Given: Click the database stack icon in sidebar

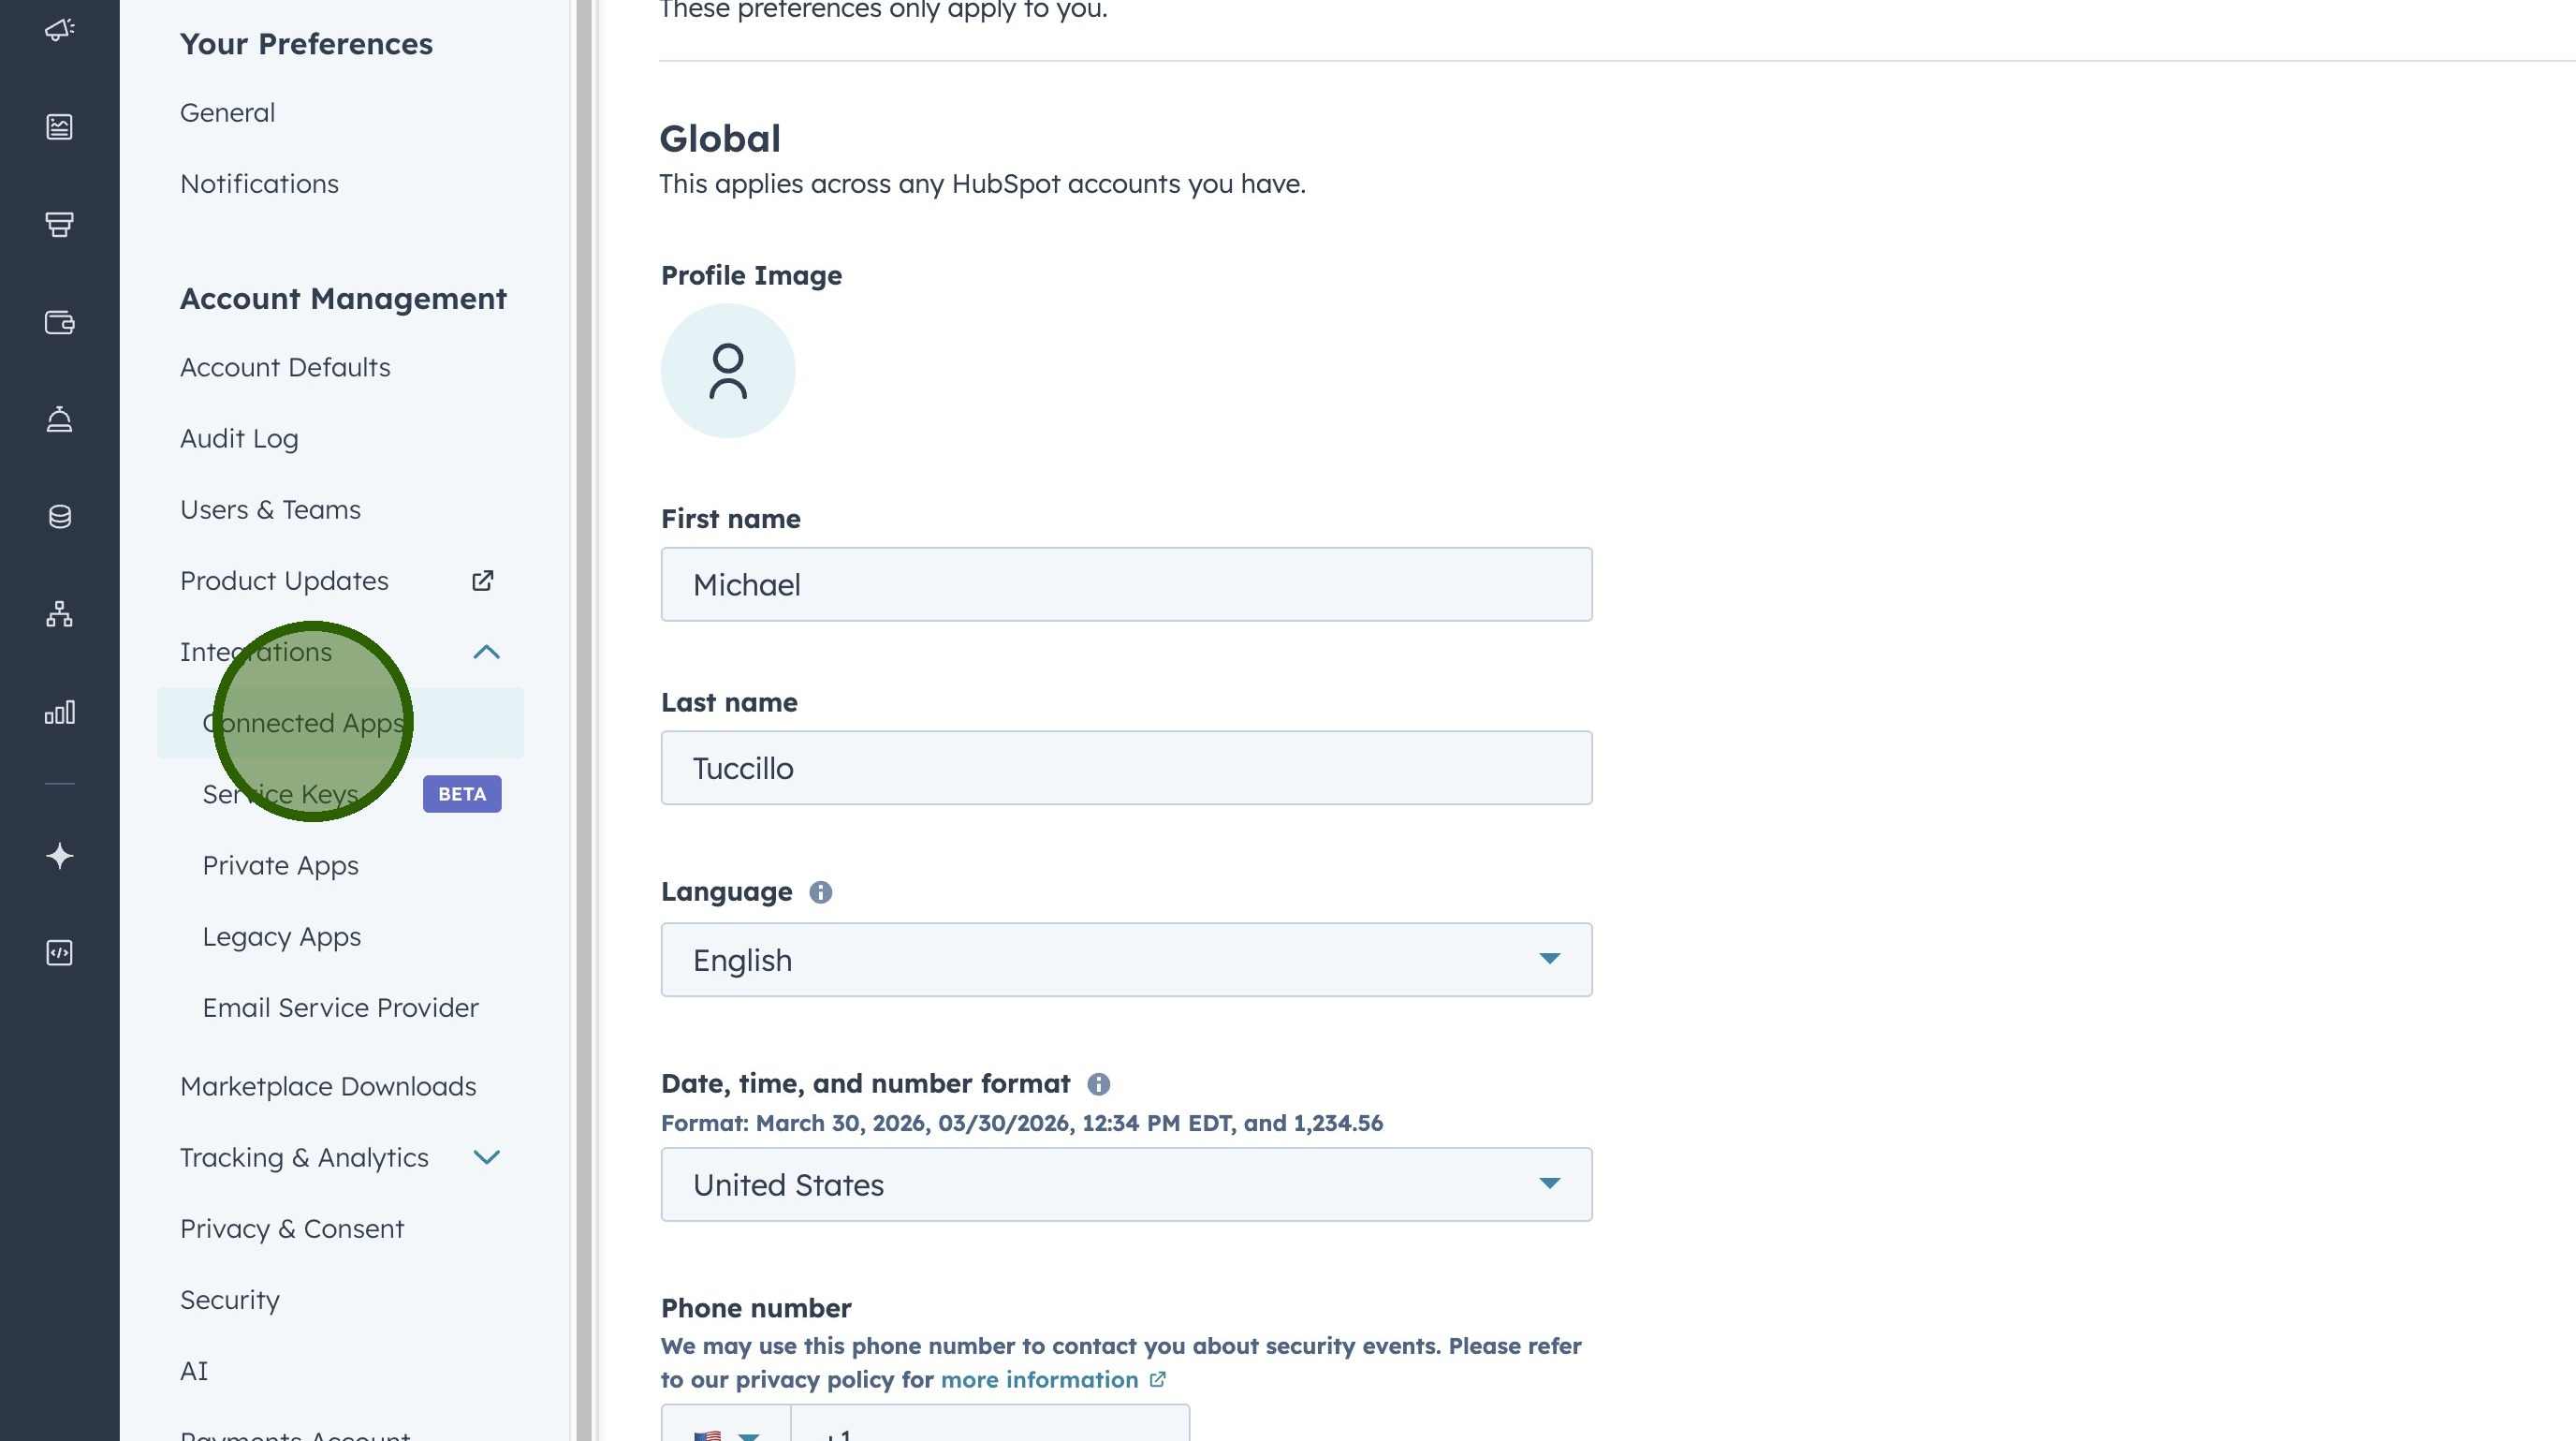Looking at the screenshot, I should tap(59, 517).
